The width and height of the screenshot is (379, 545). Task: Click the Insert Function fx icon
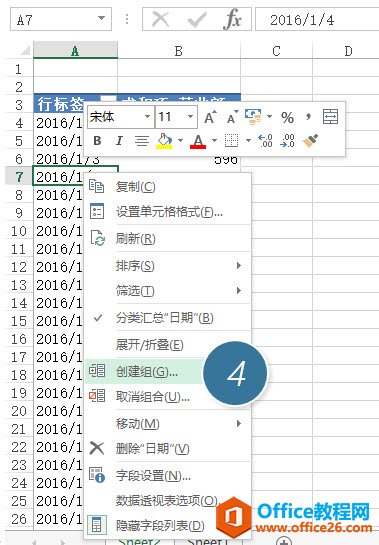(232, 19)
